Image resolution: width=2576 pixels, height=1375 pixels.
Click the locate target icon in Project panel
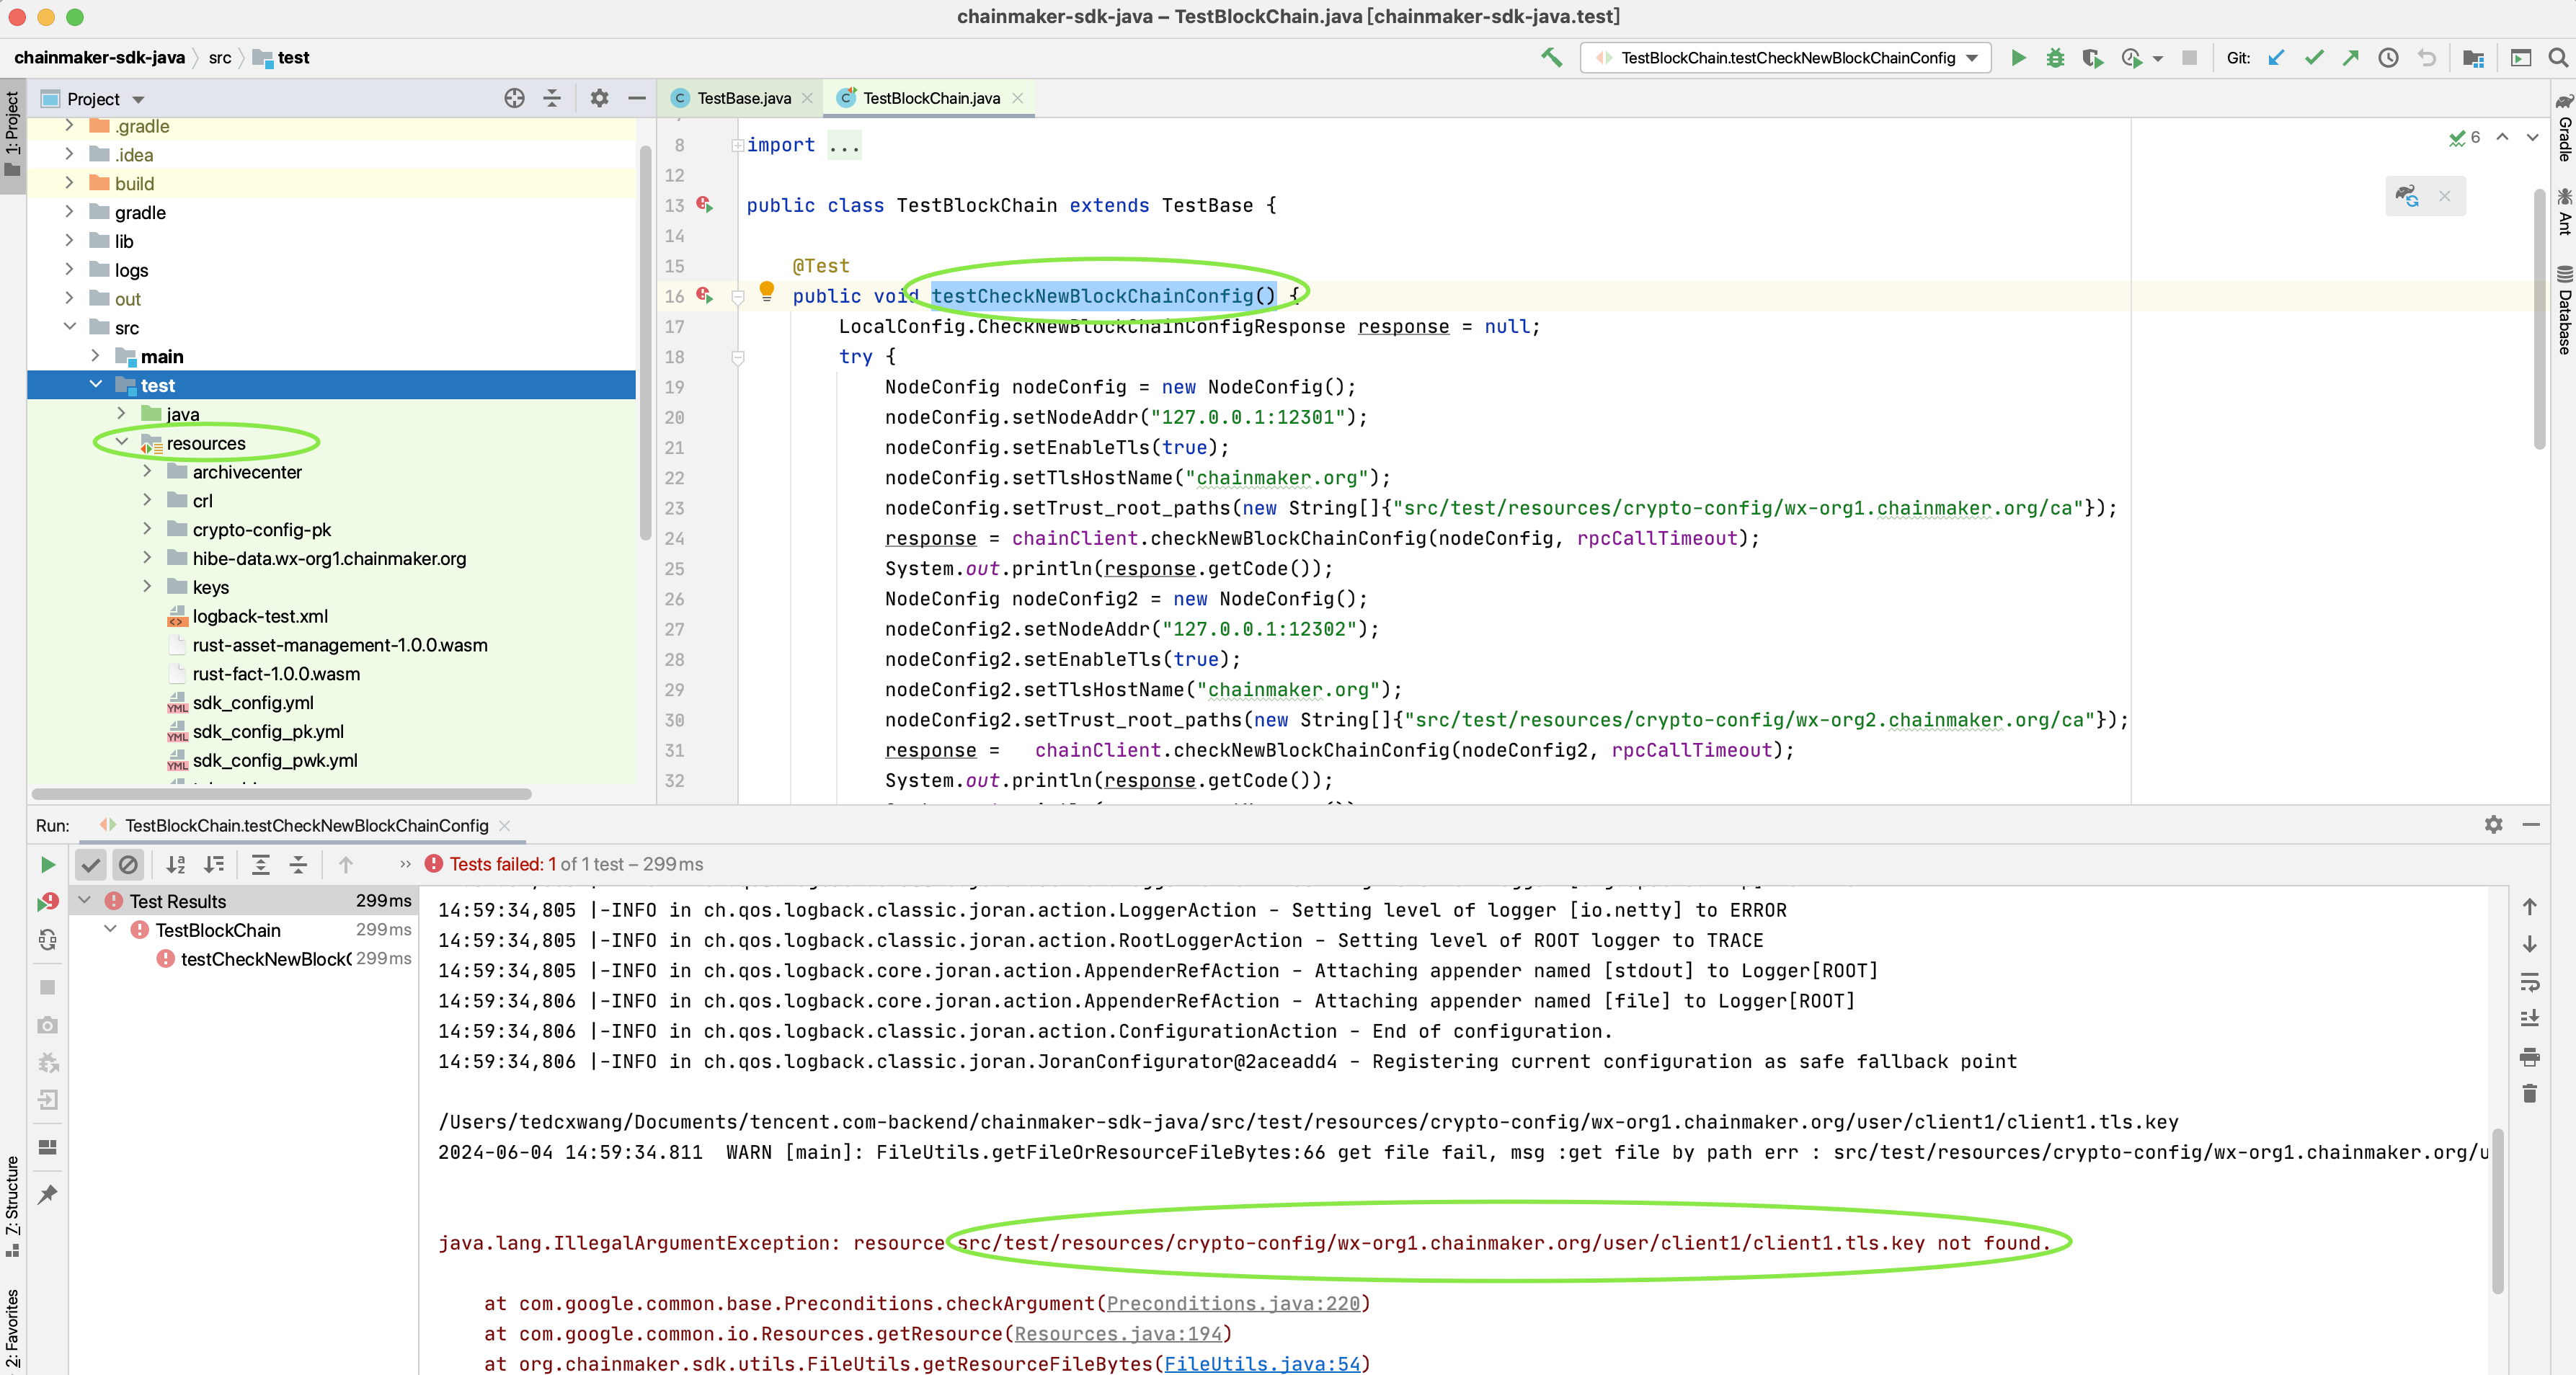[514, 98]
